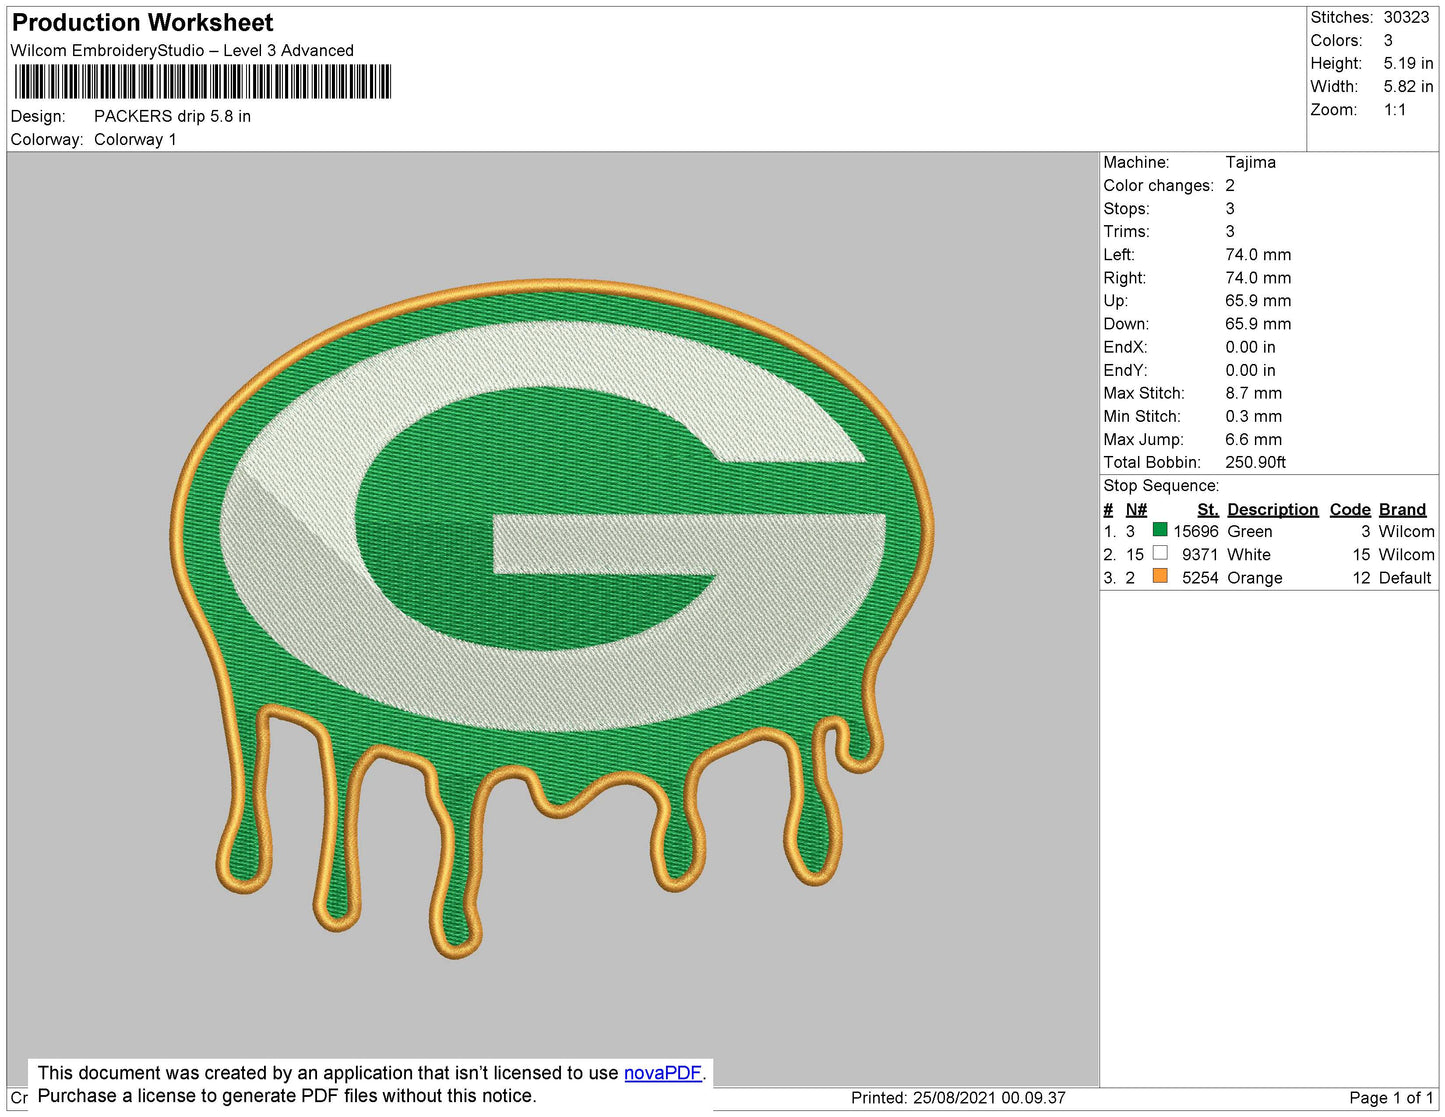Screen dimensions: 1445x1117
Task: Select the green color swatch in stop sequence
Action: pos(1160,530)
